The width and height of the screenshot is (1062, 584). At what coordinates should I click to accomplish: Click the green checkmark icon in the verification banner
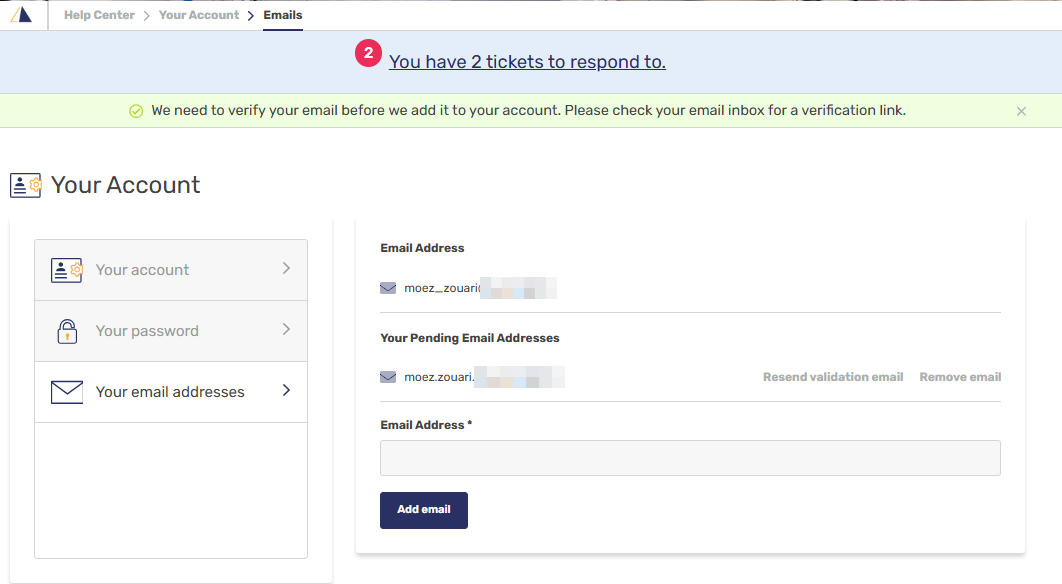[x=136, y=110]
